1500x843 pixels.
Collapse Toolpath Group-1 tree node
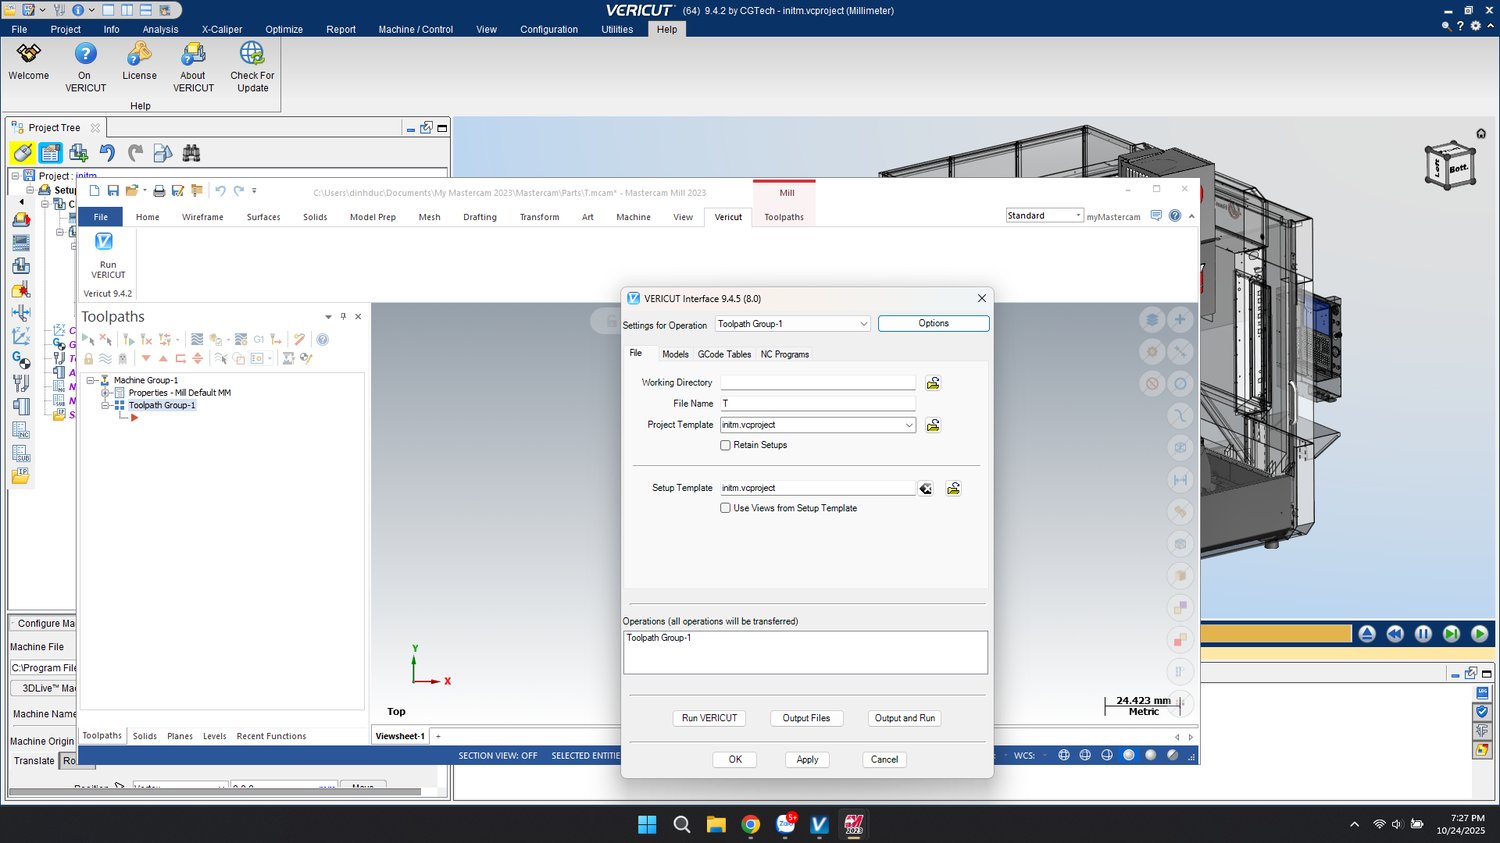click(x=105, y=405)
